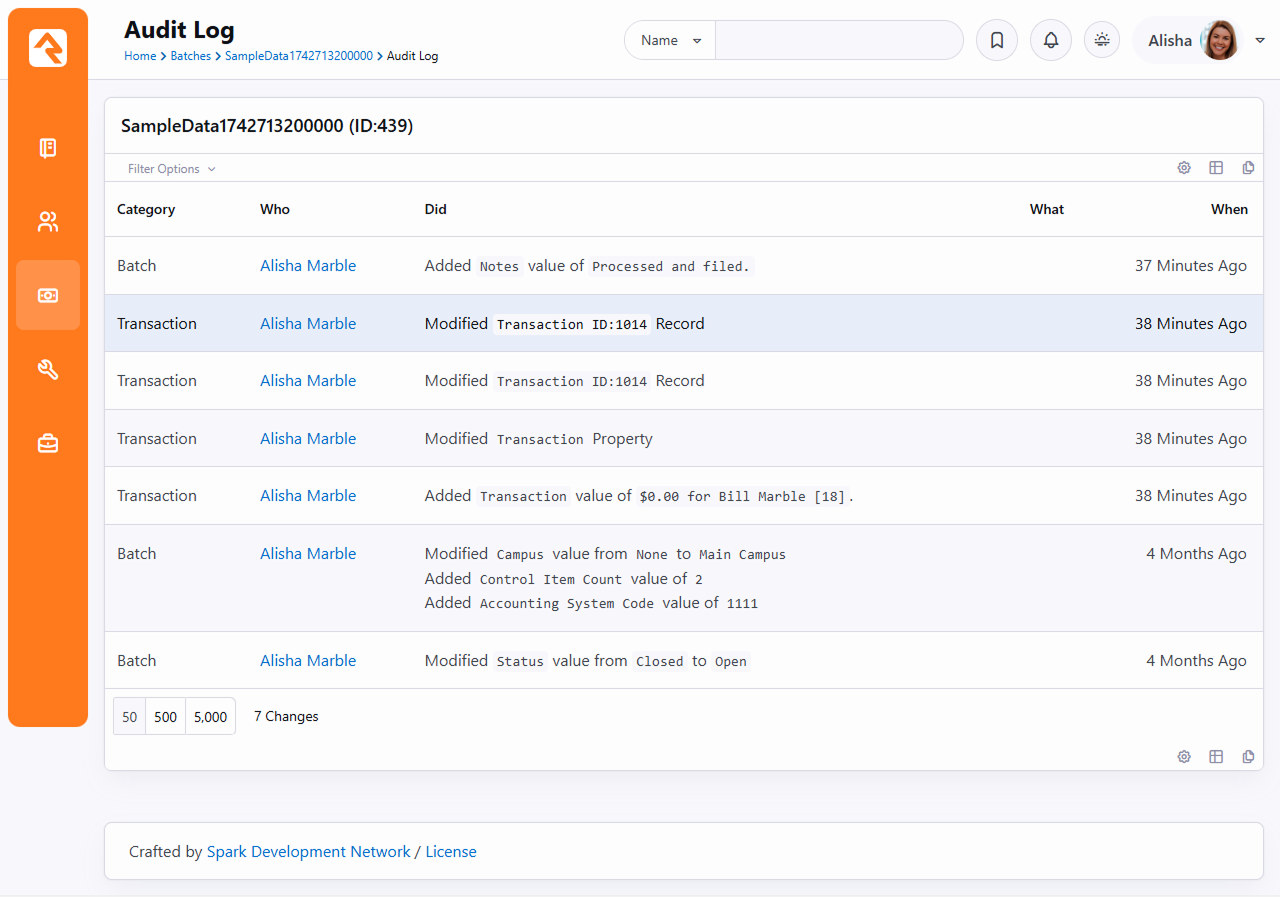Click the top grid column layout icon
1280x897 pixels.
click(x=1216, y=168)
